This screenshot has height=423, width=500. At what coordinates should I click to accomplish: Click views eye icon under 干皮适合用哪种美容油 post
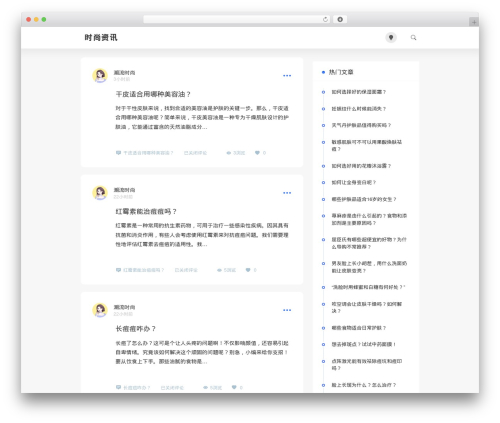point(229,153)
